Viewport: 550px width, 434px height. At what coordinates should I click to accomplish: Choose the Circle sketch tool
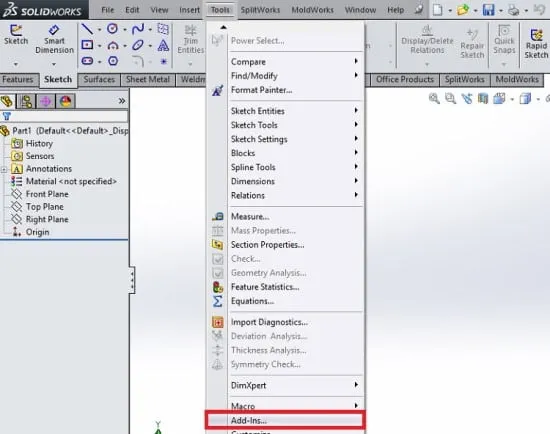click(112, 28)
